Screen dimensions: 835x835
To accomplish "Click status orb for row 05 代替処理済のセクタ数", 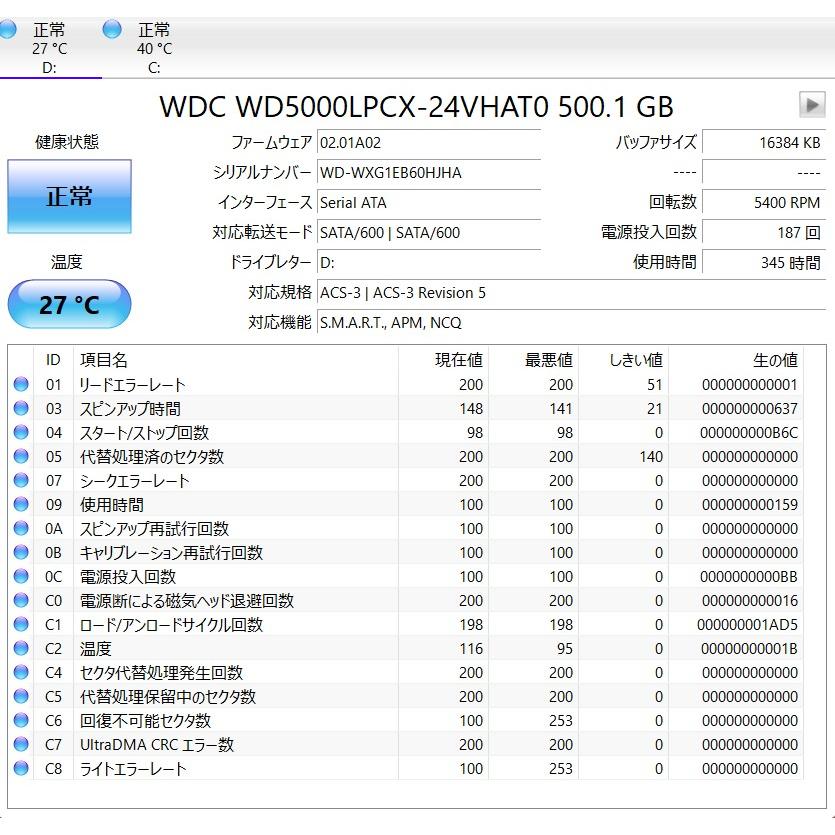I will click(x=21, y=456).
